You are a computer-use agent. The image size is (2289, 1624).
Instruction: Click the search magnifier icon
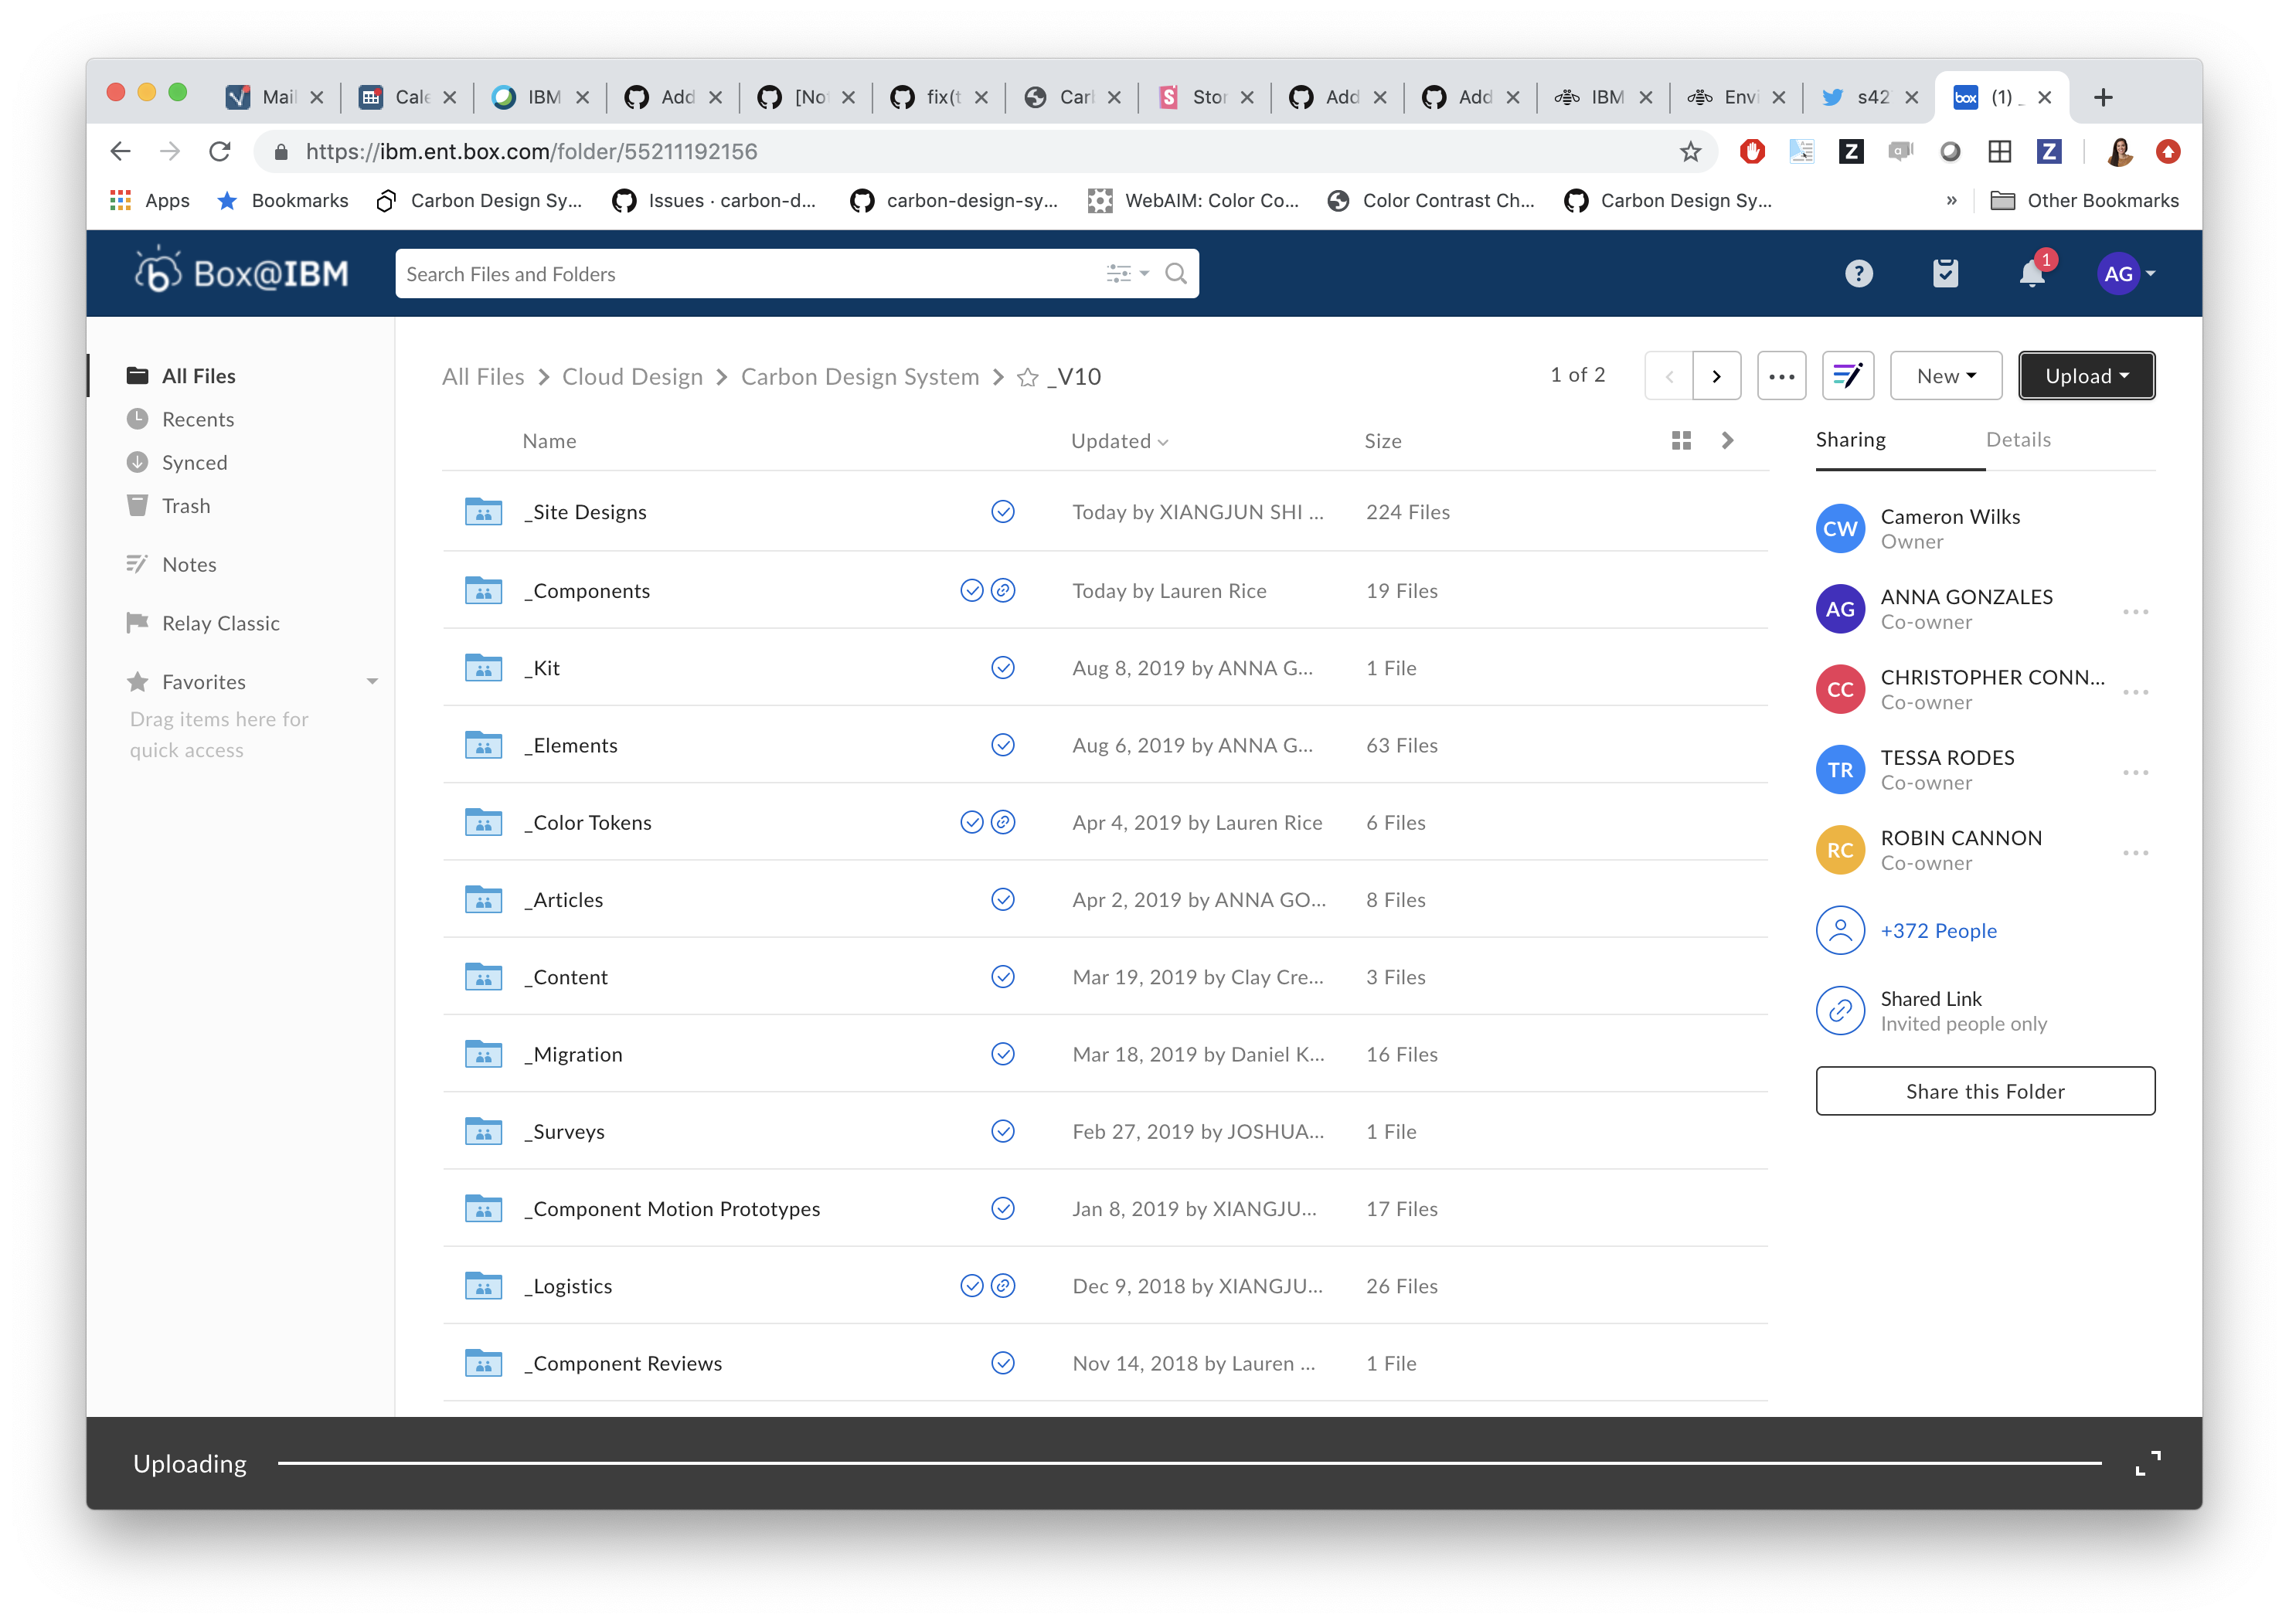(x=1176, y=274)
